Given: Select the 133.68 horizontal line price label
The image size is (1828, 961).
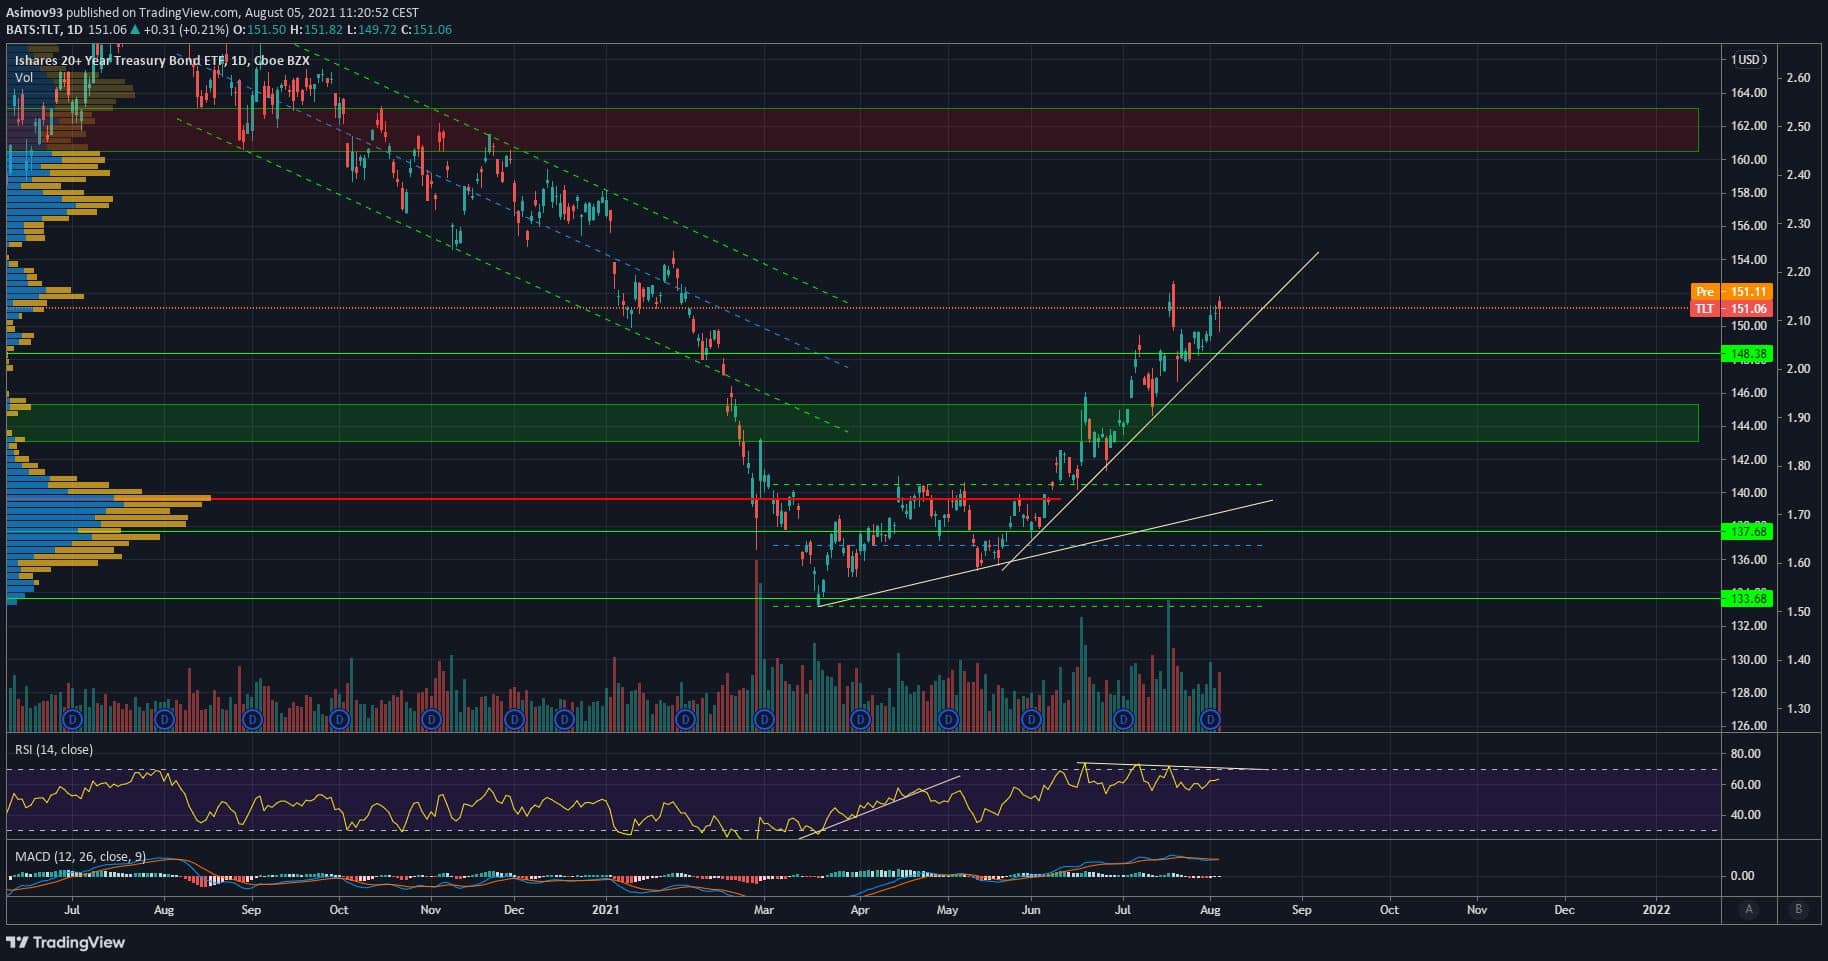Looking at the screenshot, I should coord(1749,599).
